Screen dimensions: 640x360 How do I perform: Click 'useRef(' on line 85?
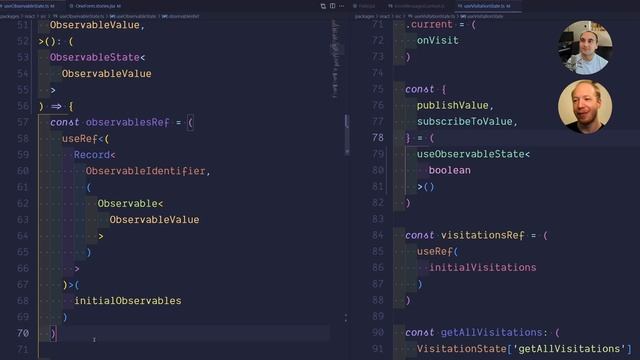tap(437, 251)
